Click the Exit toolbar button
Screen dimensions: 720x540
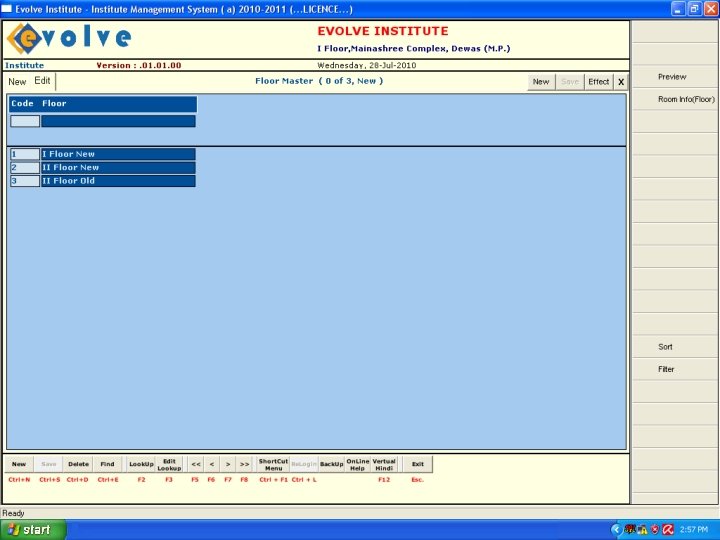point(417,464)
